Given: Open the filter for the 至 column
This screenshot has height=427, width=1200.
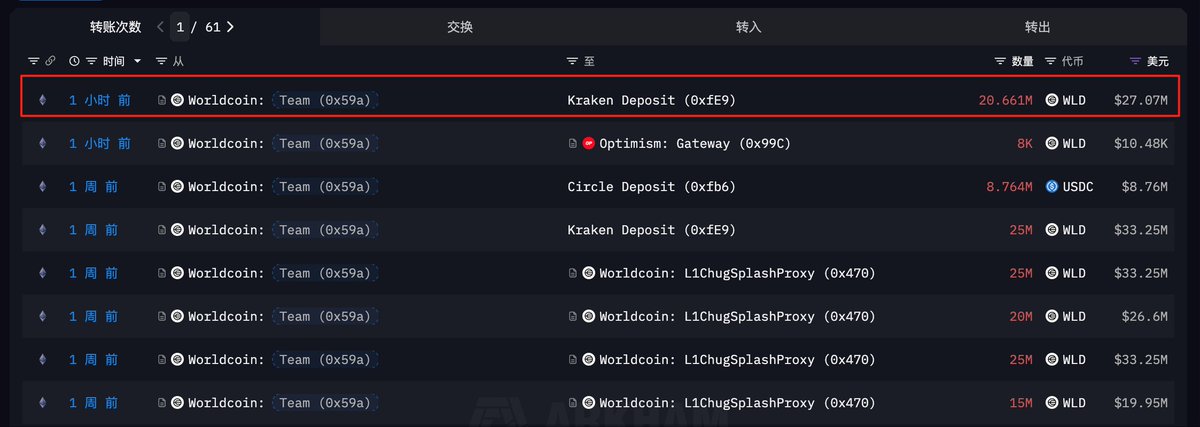Looking at the screenshot, I should 573,62.
